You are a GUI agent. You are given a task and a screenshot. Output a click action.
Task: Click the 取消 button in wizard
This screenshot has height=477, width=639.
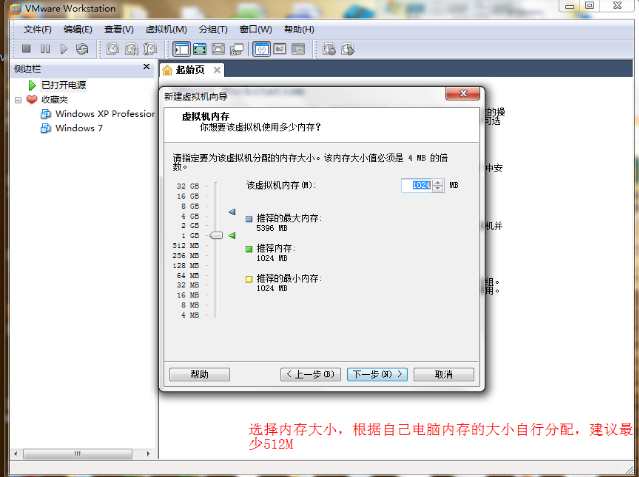[443, 374]
